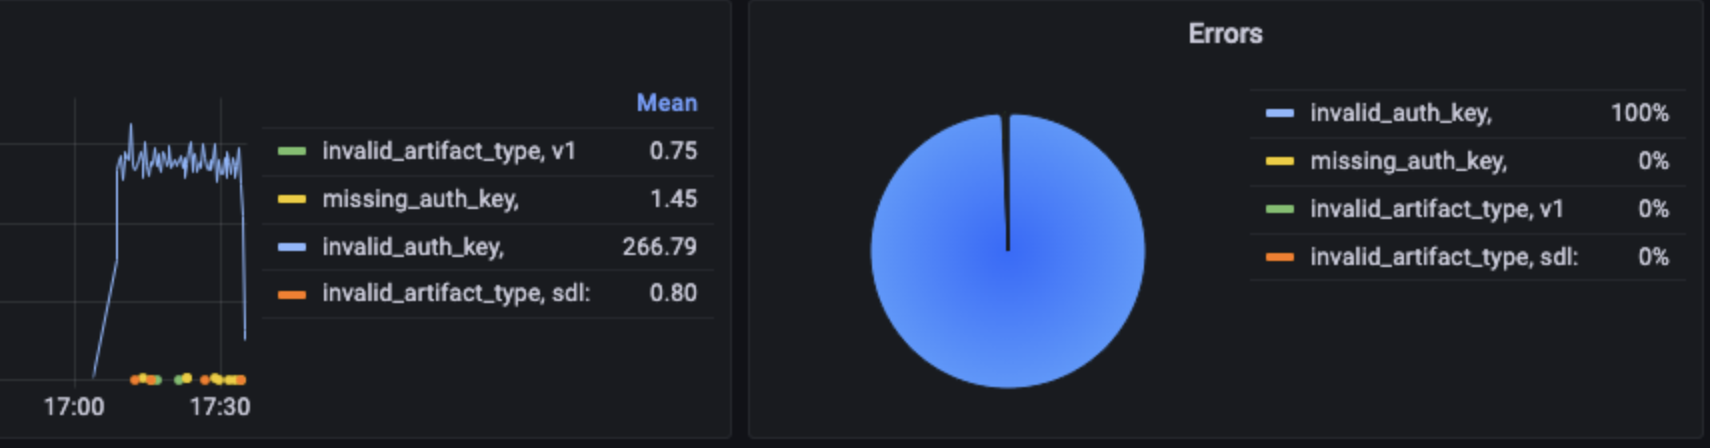Click blue swatch next to invalid_auth_key mean 266.79

click(292, 247)
